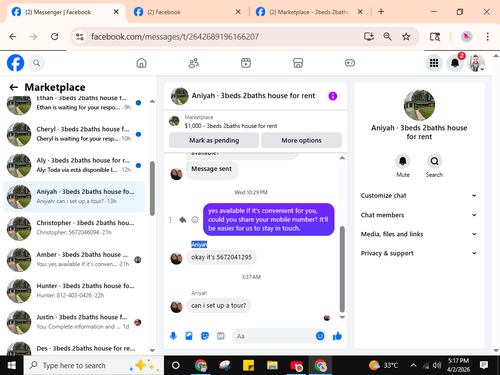This screenshot has height=375, width=500.
Task: Switch to the (2) Facebook tab
Action: click(187, 12)
